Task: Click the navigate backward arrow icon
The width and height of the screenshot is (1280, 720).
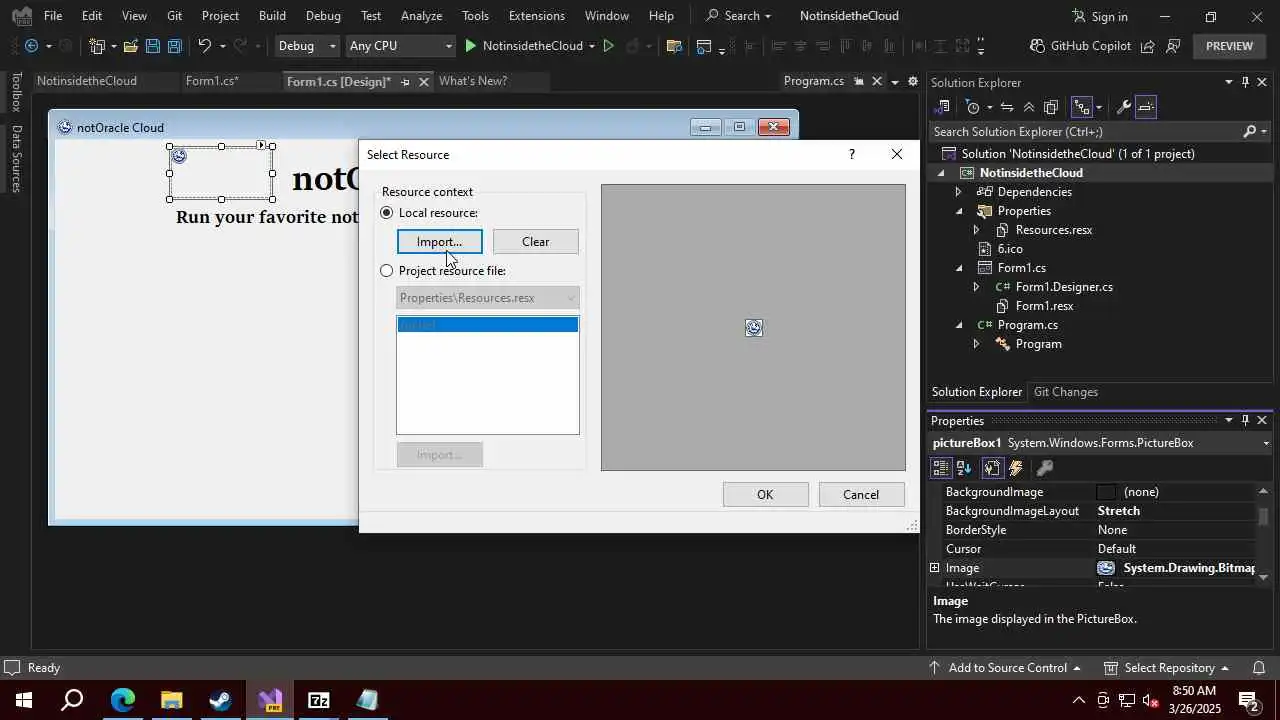Action: coord(31,46)
